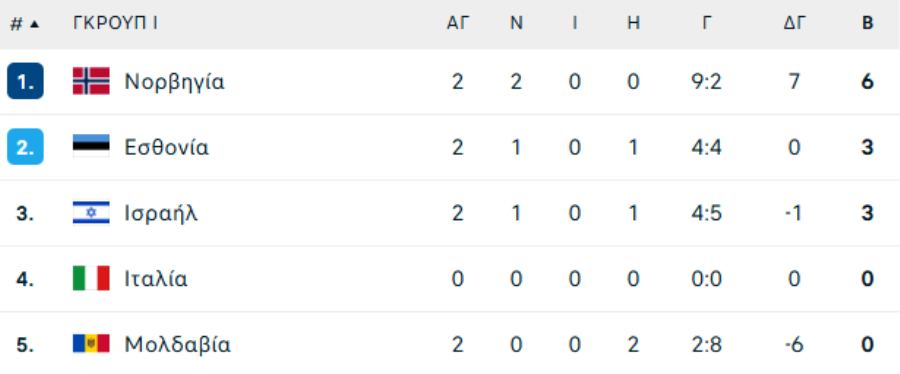
Task: Click the Norway flag icon
Action: (x=91, y=81)
